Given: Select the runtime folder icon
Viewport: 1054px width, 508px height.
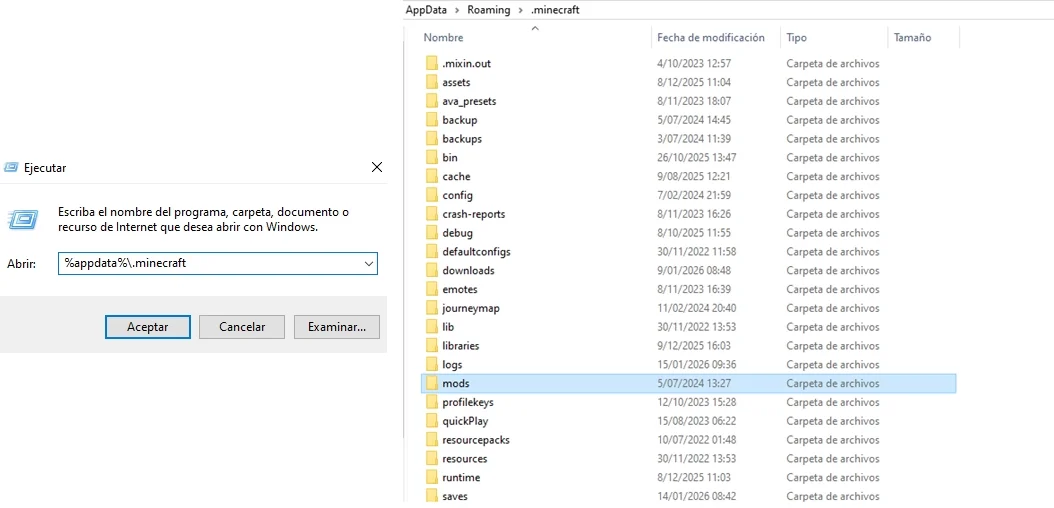Looking at the screenshot, I should click(432, 477).
